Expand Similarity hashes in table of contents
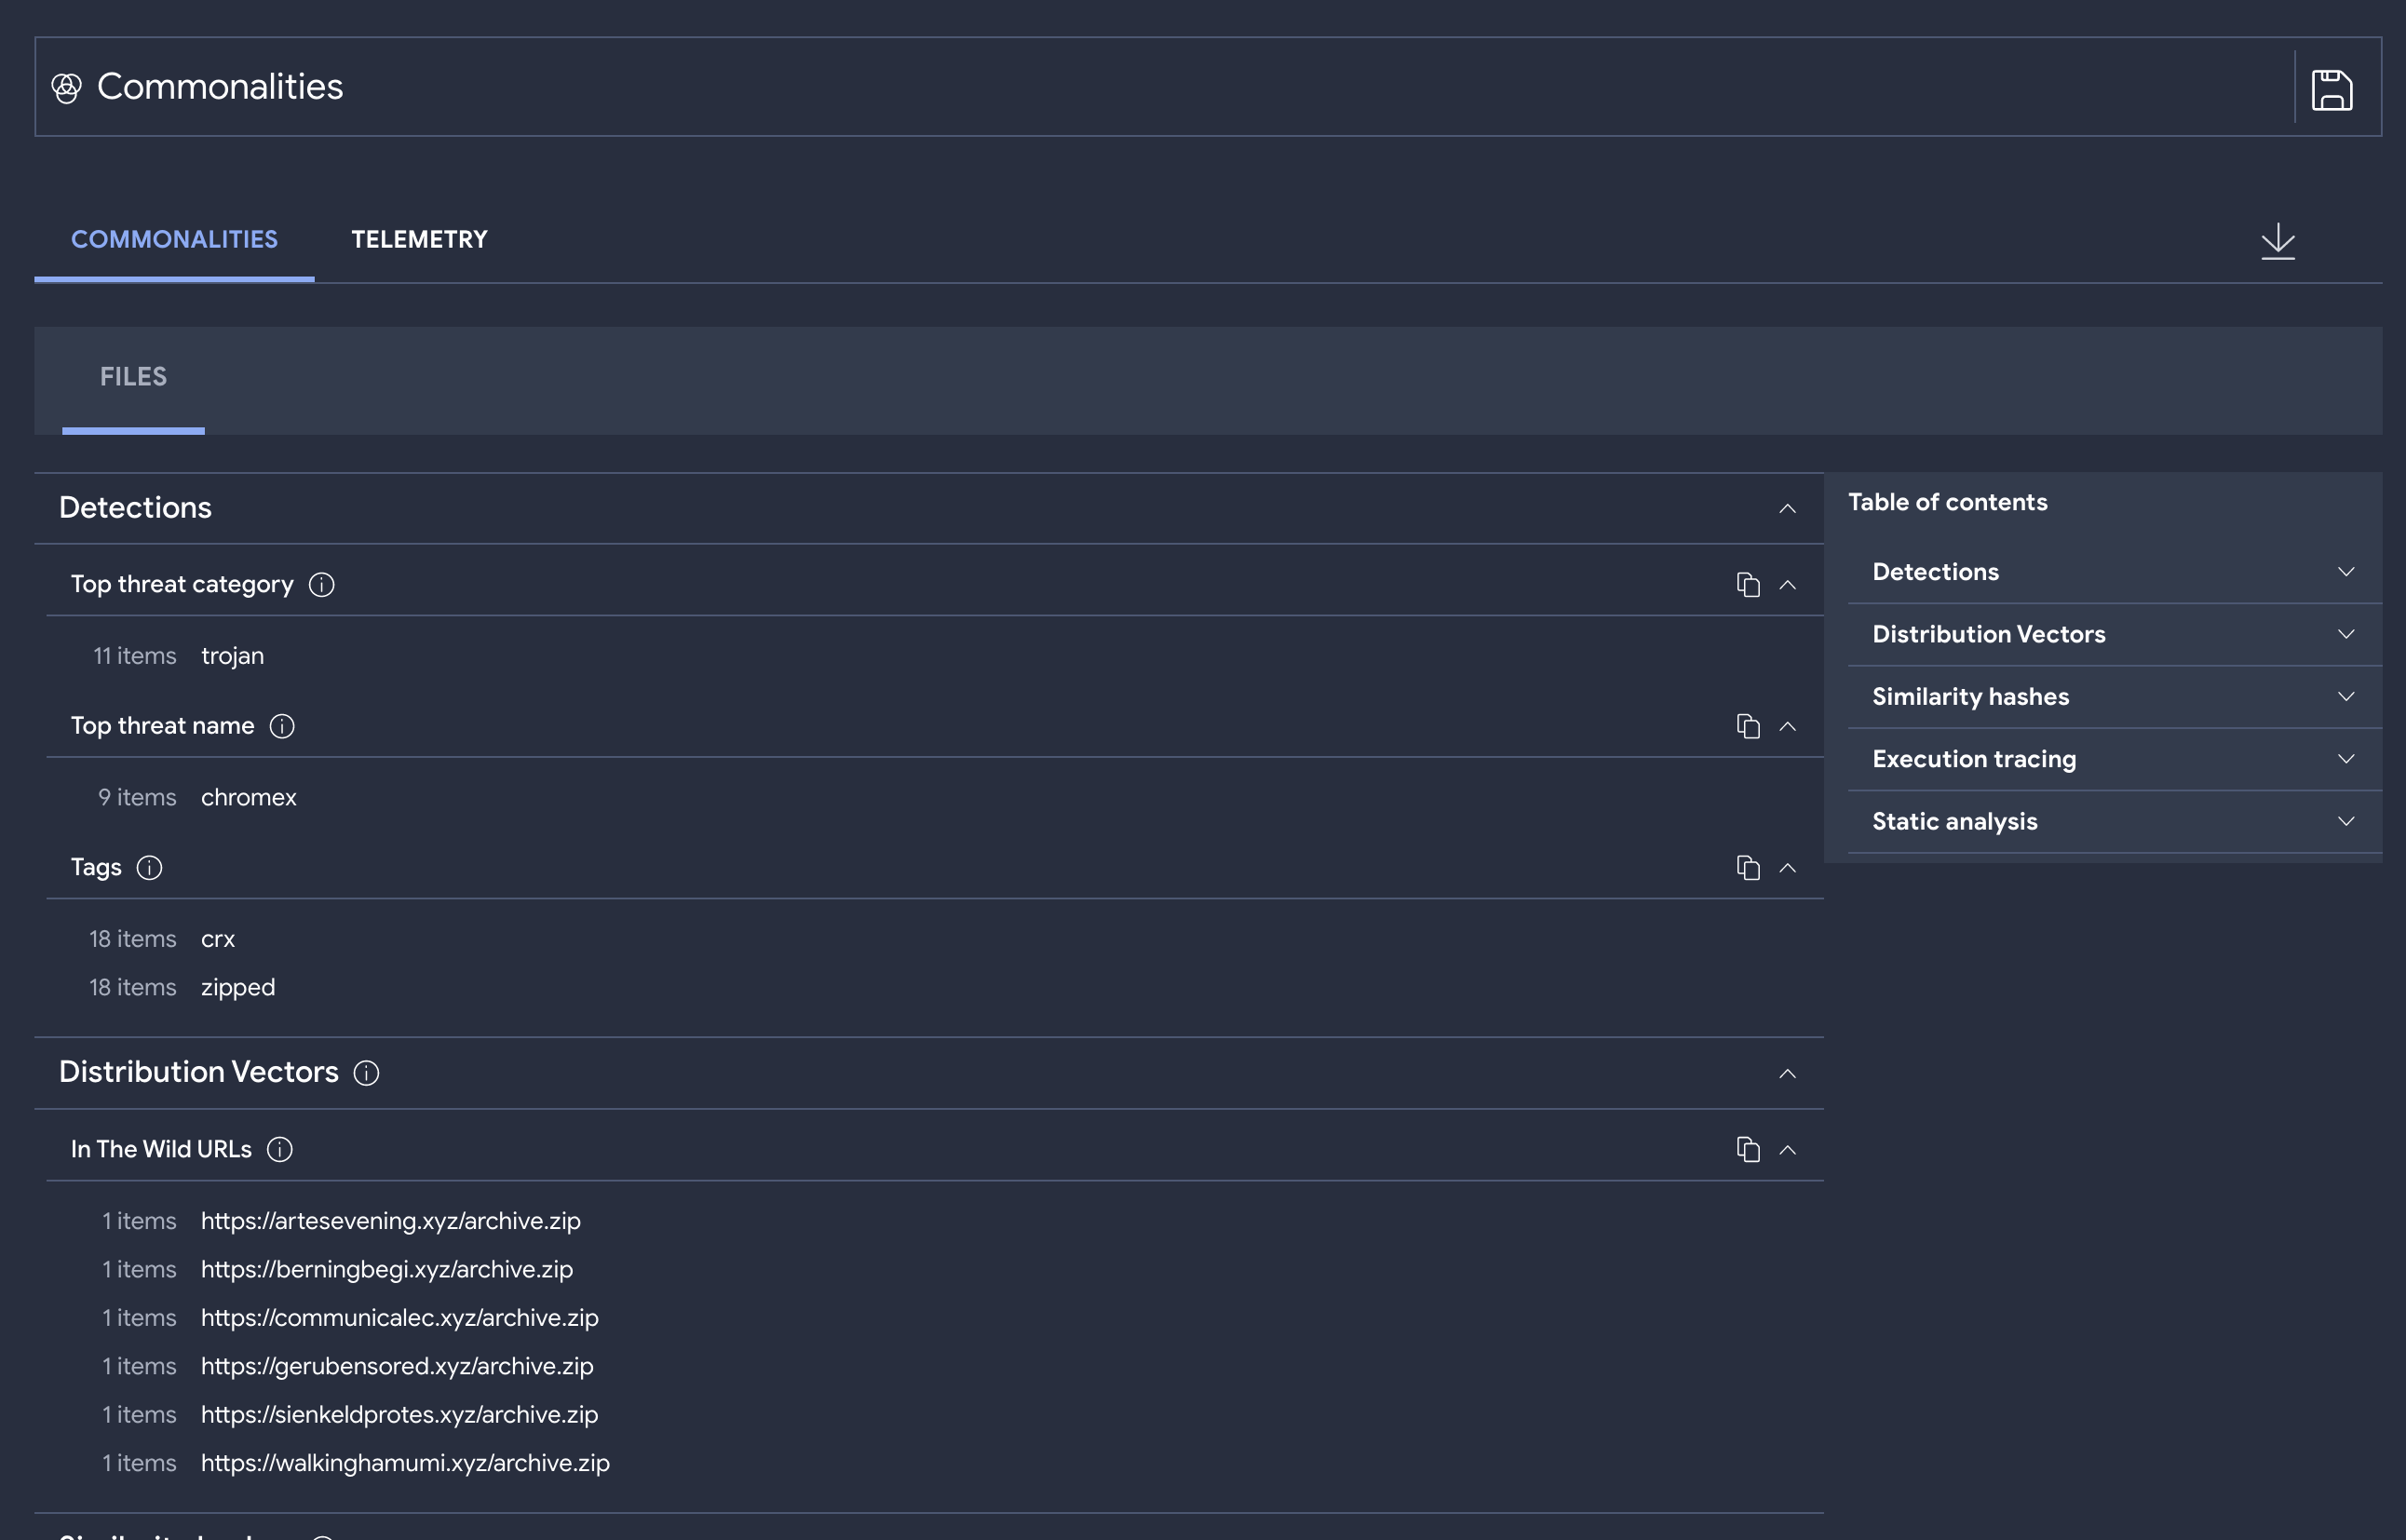 (2345, 697)
